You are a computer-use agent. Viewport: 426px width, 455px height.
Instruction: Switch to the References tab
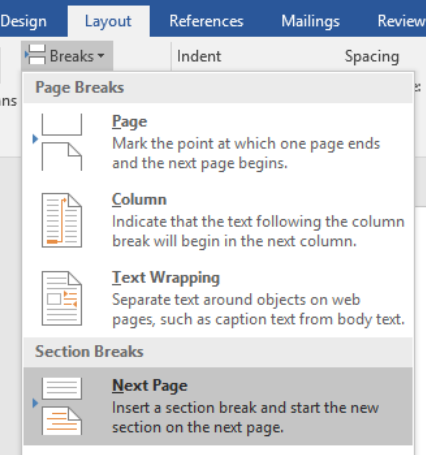(206, 21)
